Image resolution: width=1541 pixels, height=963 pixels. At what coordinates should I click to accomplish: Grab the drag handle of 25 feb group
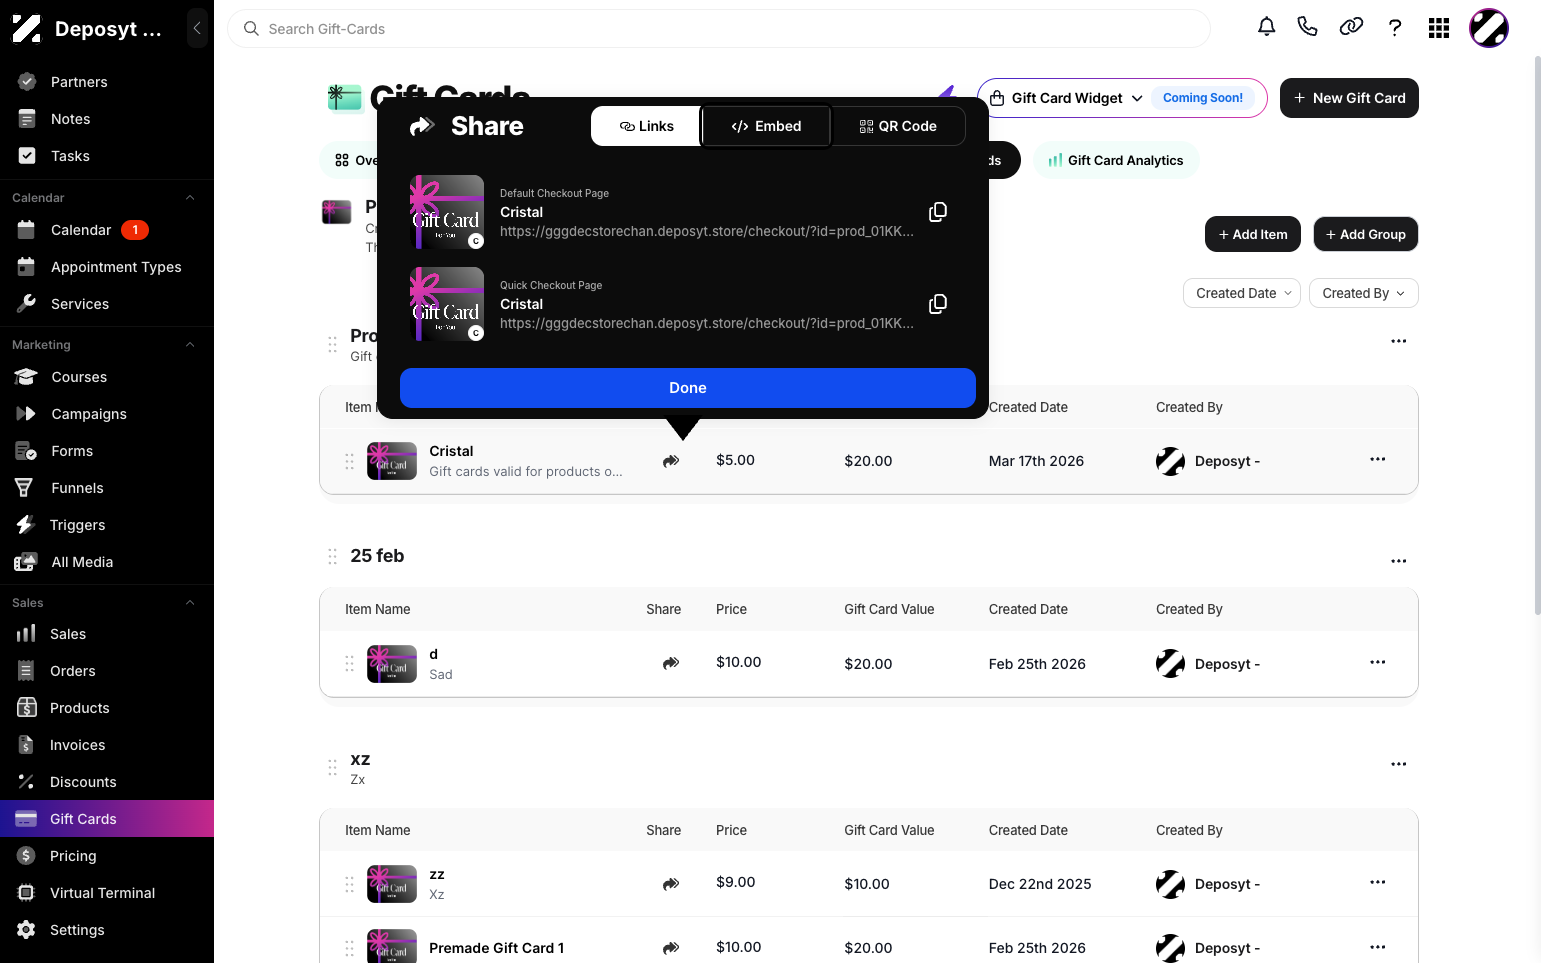point(332,556)
